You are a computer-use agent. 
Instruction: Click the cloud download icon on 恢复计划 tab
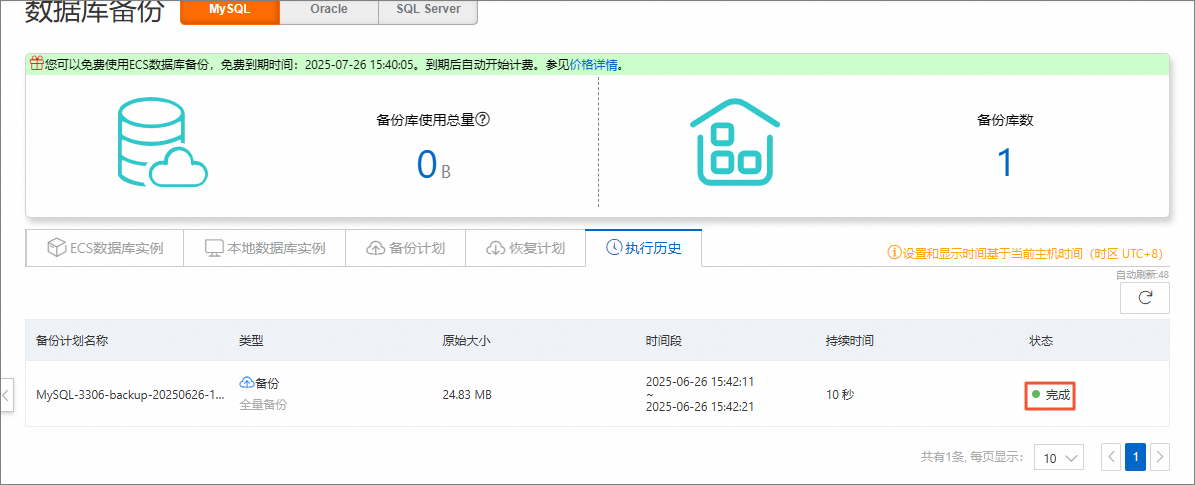coord(495,248)
